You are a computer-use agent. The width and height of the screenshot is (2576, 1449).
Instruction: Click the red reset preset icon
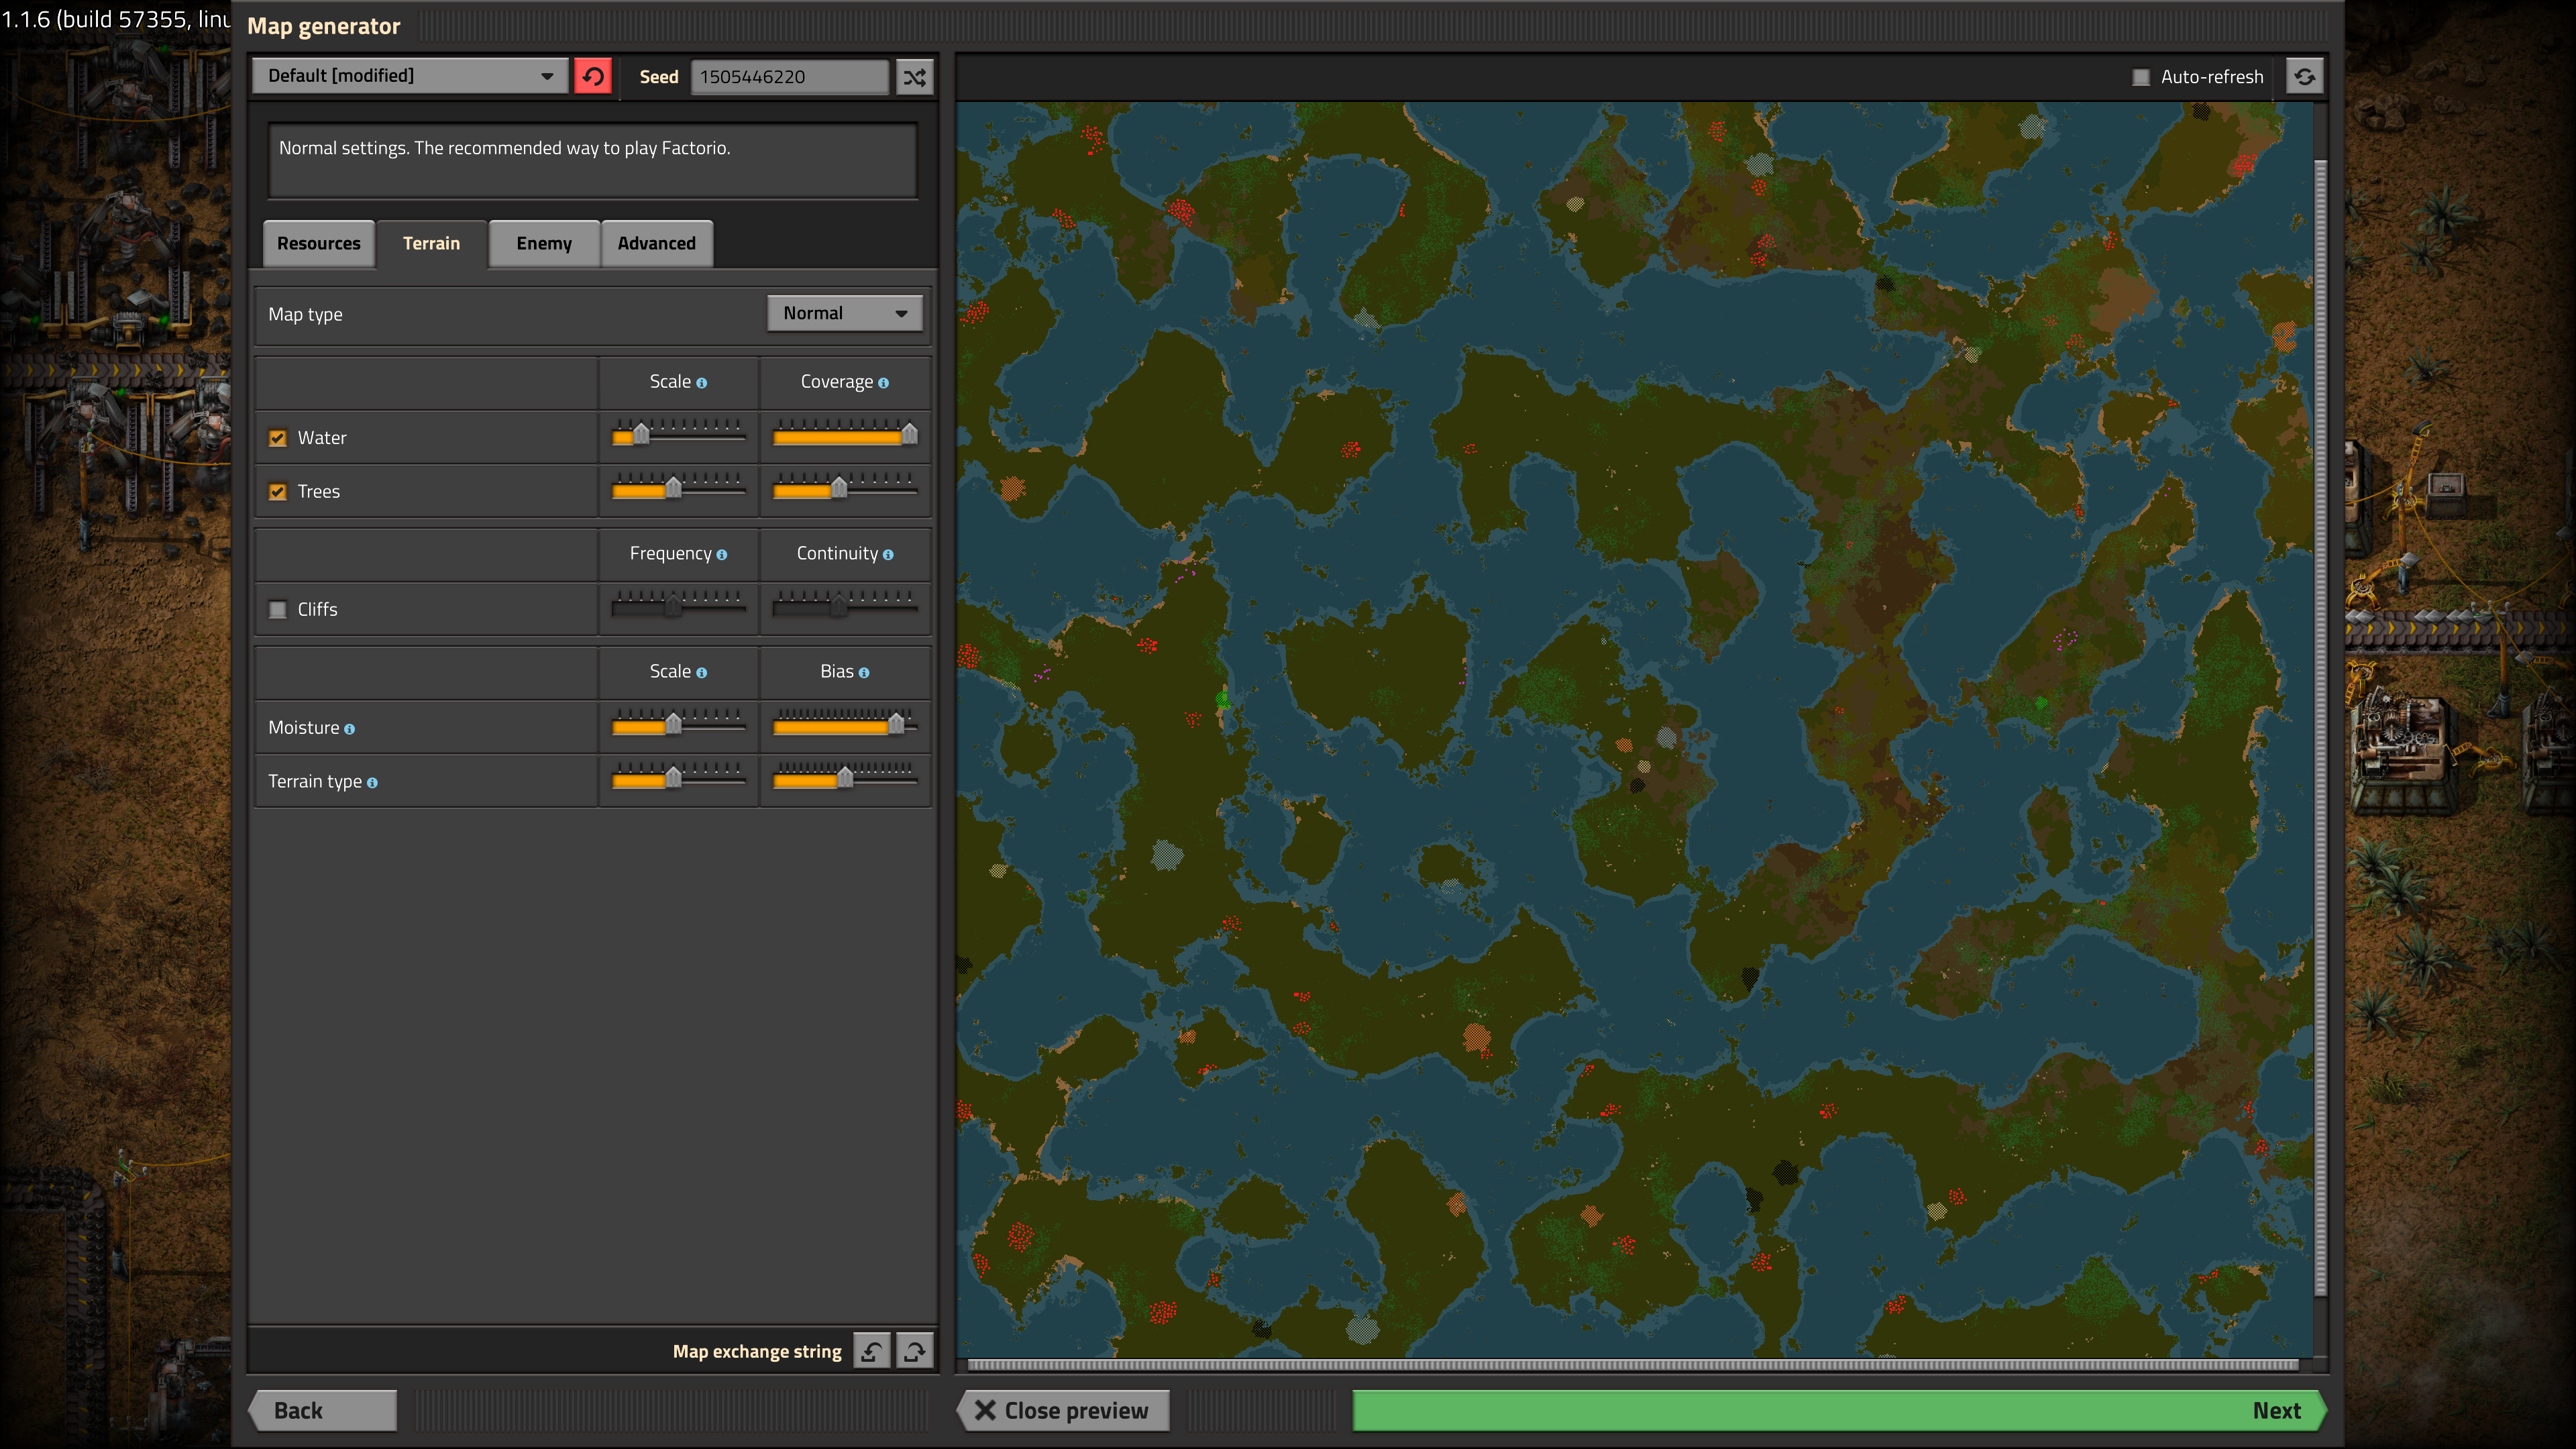point(593,76)
